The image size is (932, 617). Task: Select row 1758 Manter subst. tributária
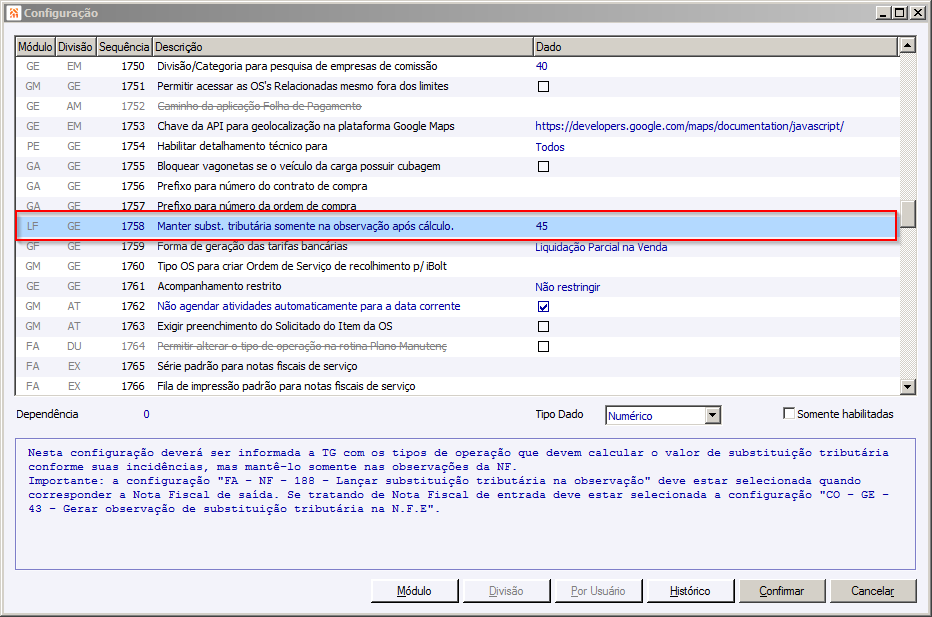[x=456, y=226]
